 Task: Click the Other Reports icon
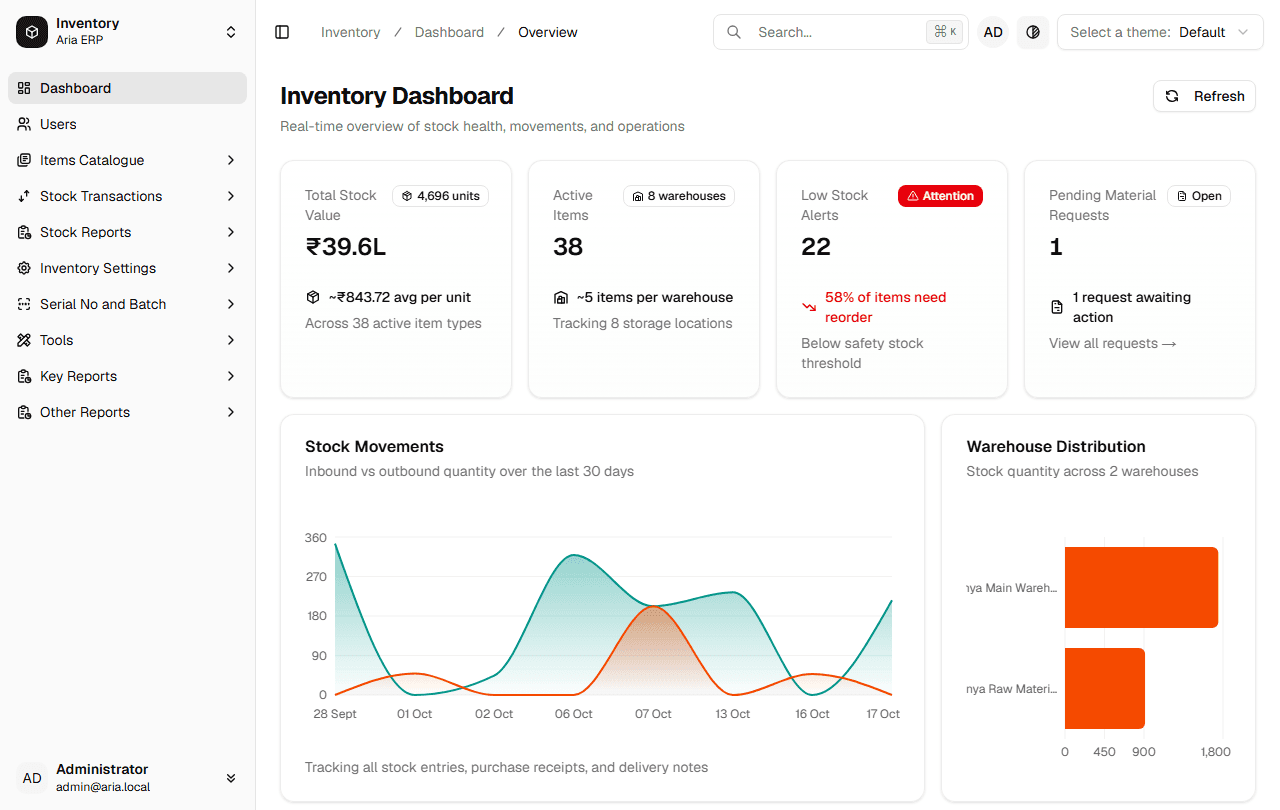(24, 412)
